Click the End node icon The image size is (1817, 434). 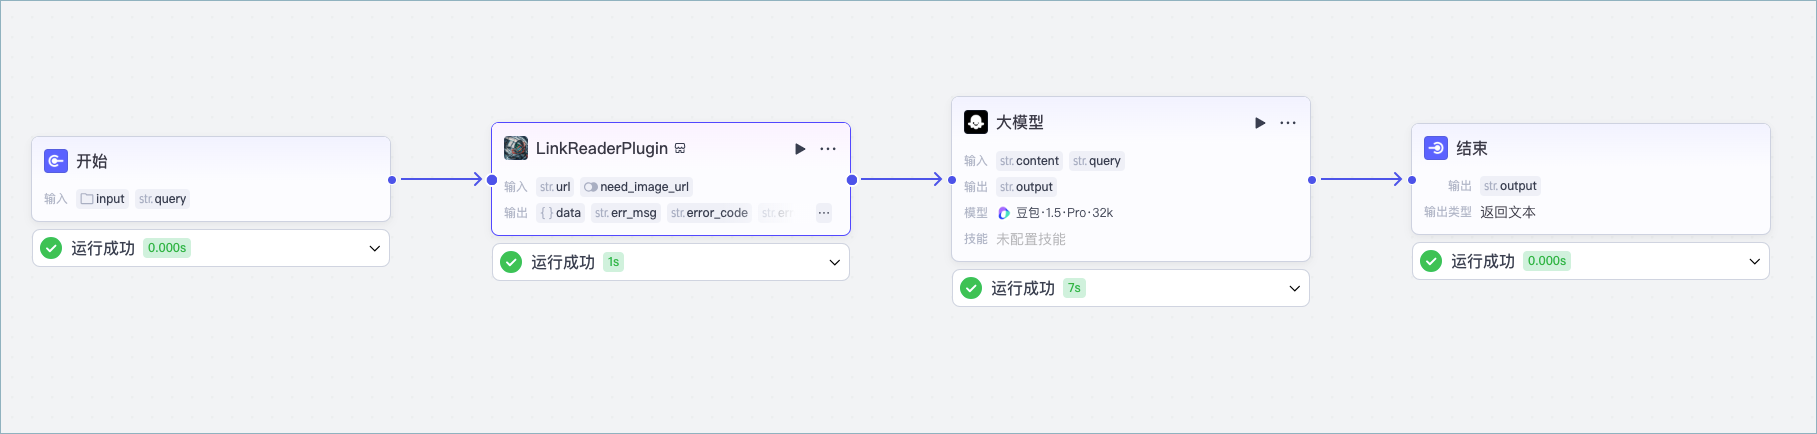point(1436,148)
